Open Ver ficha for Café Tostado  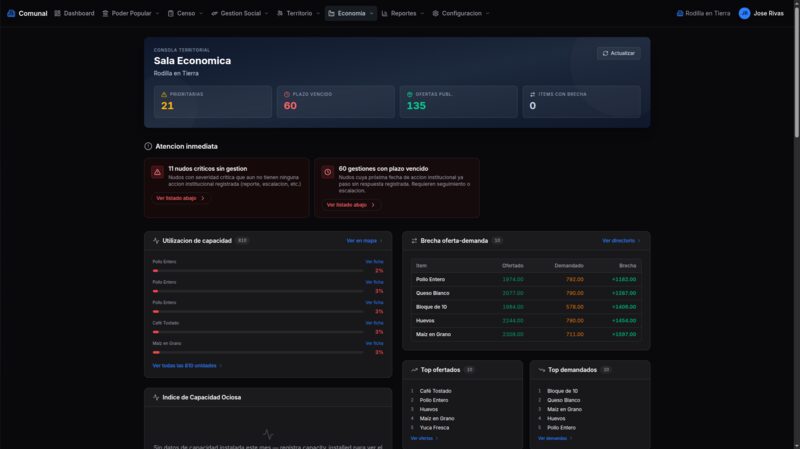tap(374, 323)
